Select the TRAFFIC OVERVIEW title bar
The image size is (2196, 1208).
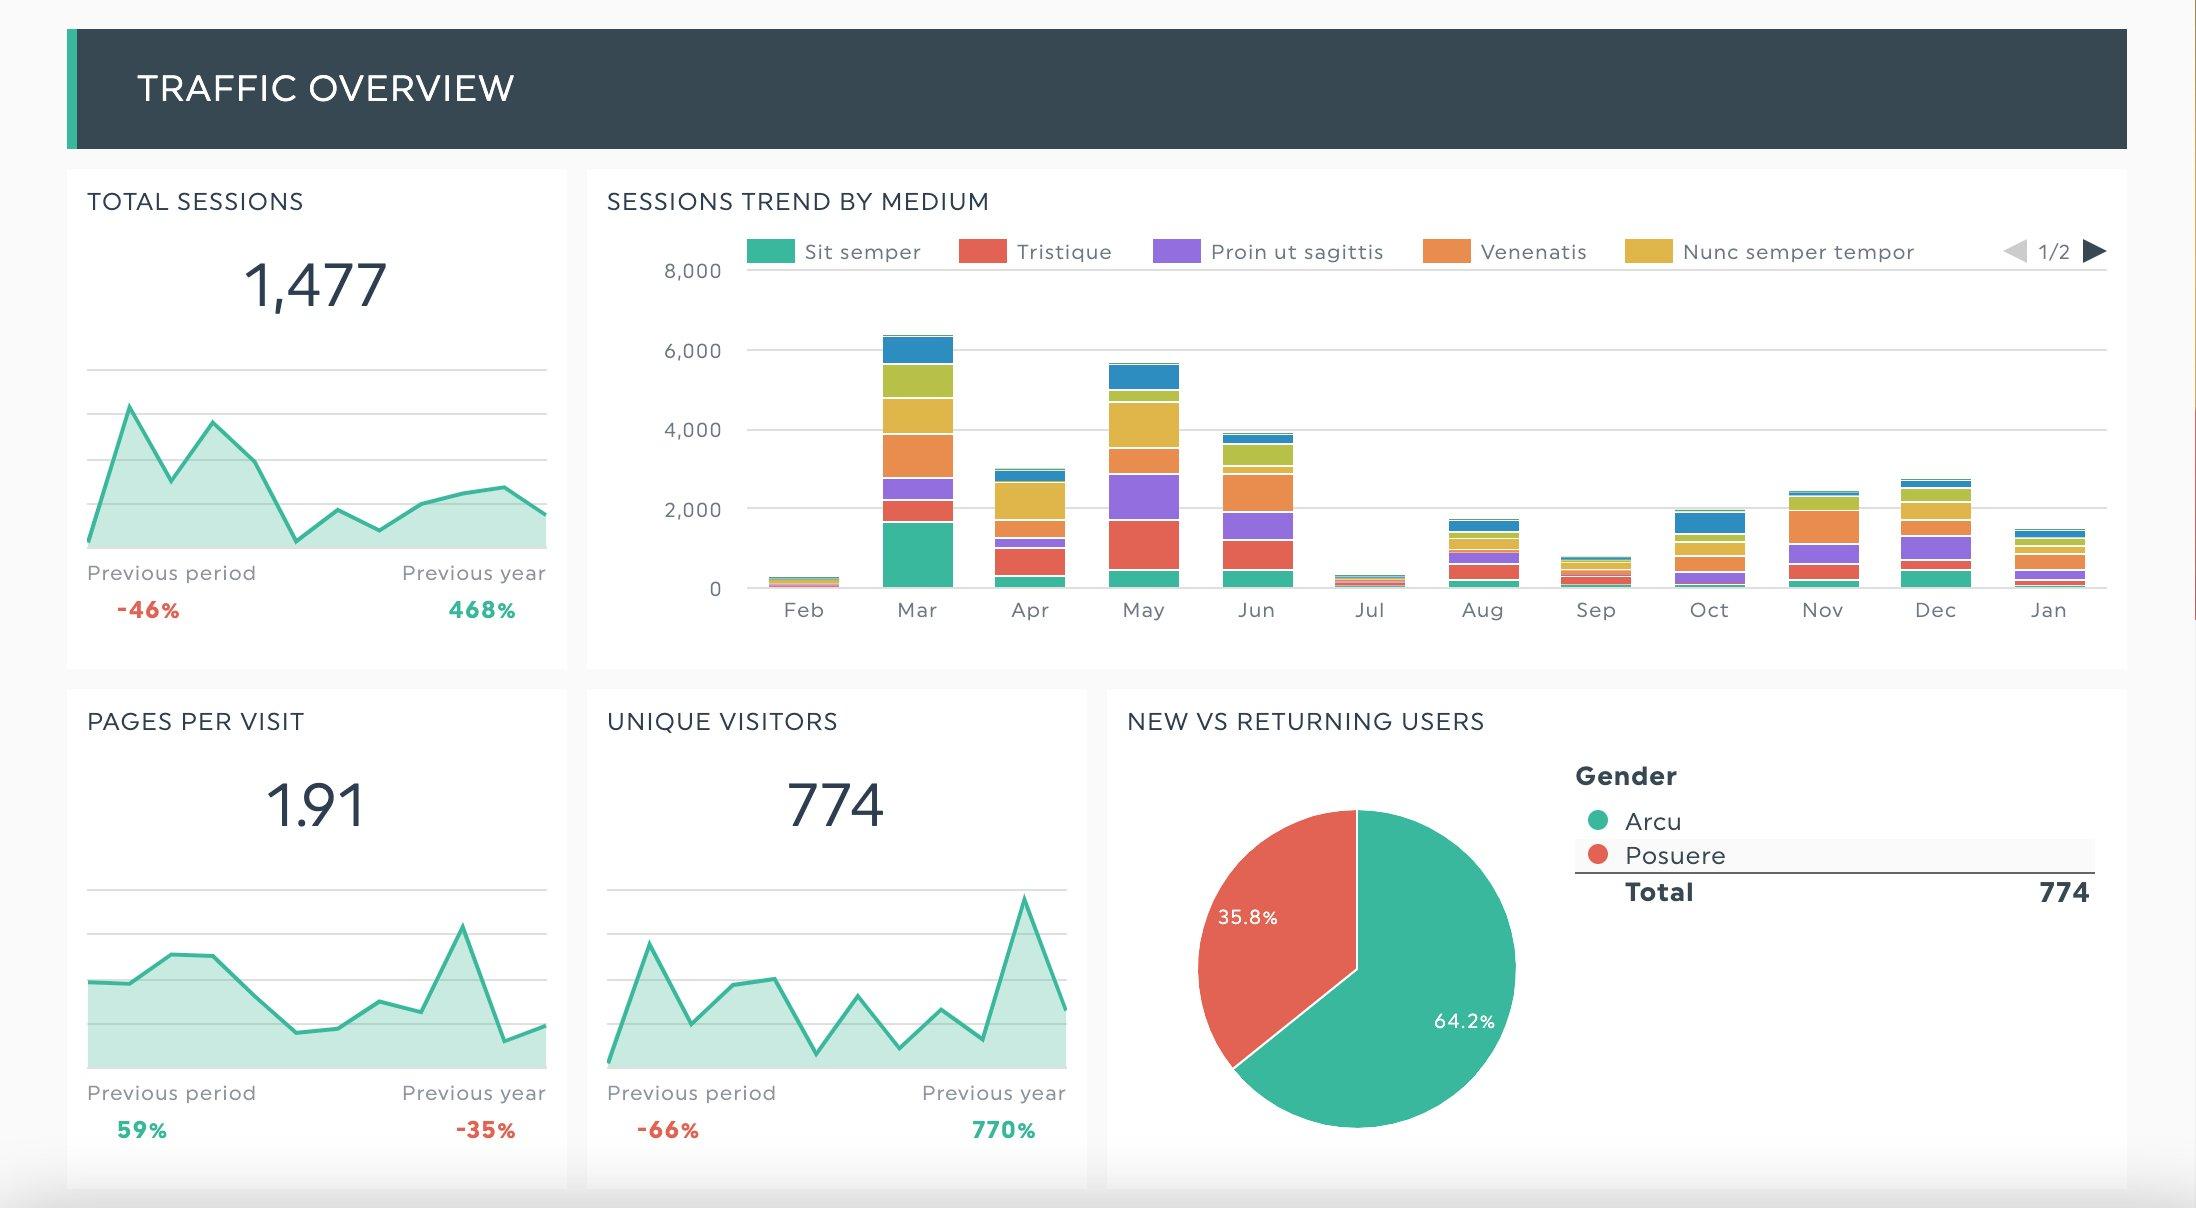coord(325,88)
